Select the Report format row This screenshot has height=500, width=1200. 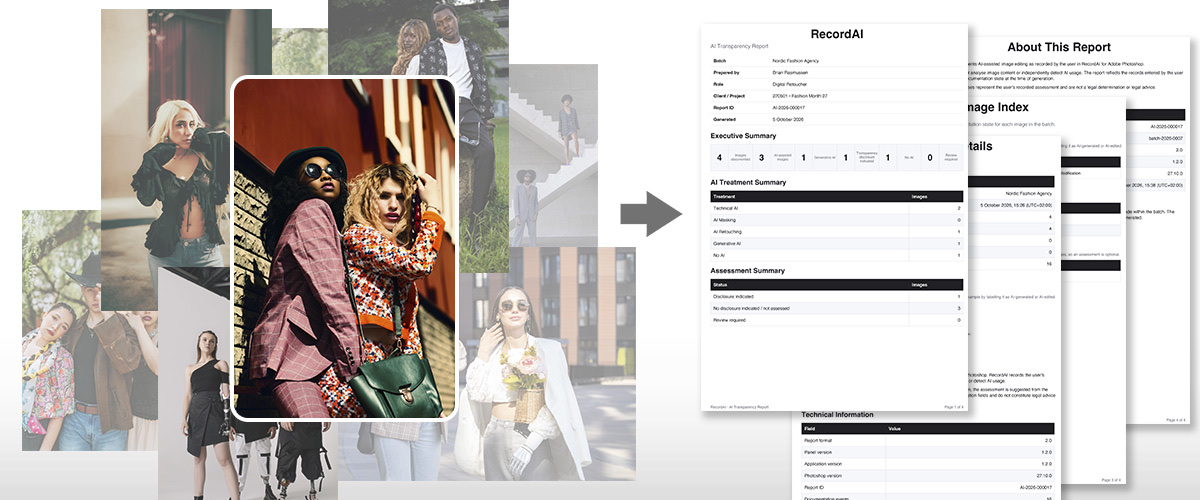click(x=928, y=440)
